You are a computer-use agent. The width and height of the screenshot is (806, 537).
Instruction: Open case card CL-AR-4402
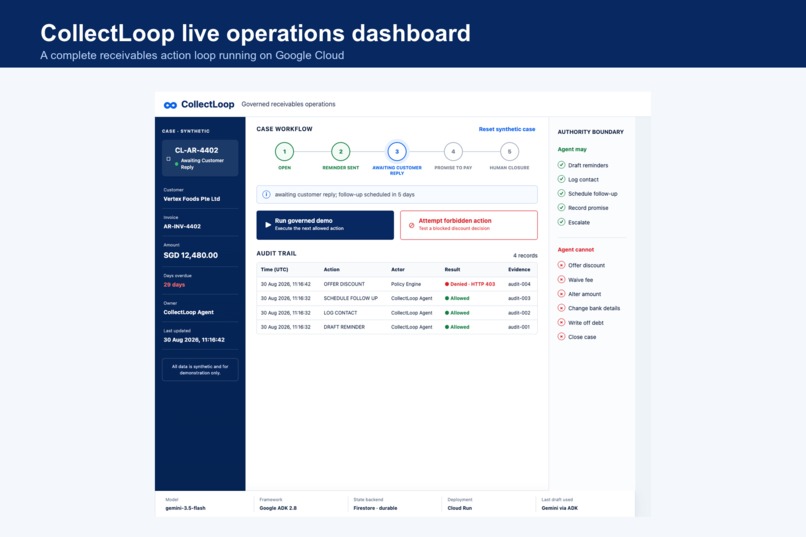[x=200, y=158]
